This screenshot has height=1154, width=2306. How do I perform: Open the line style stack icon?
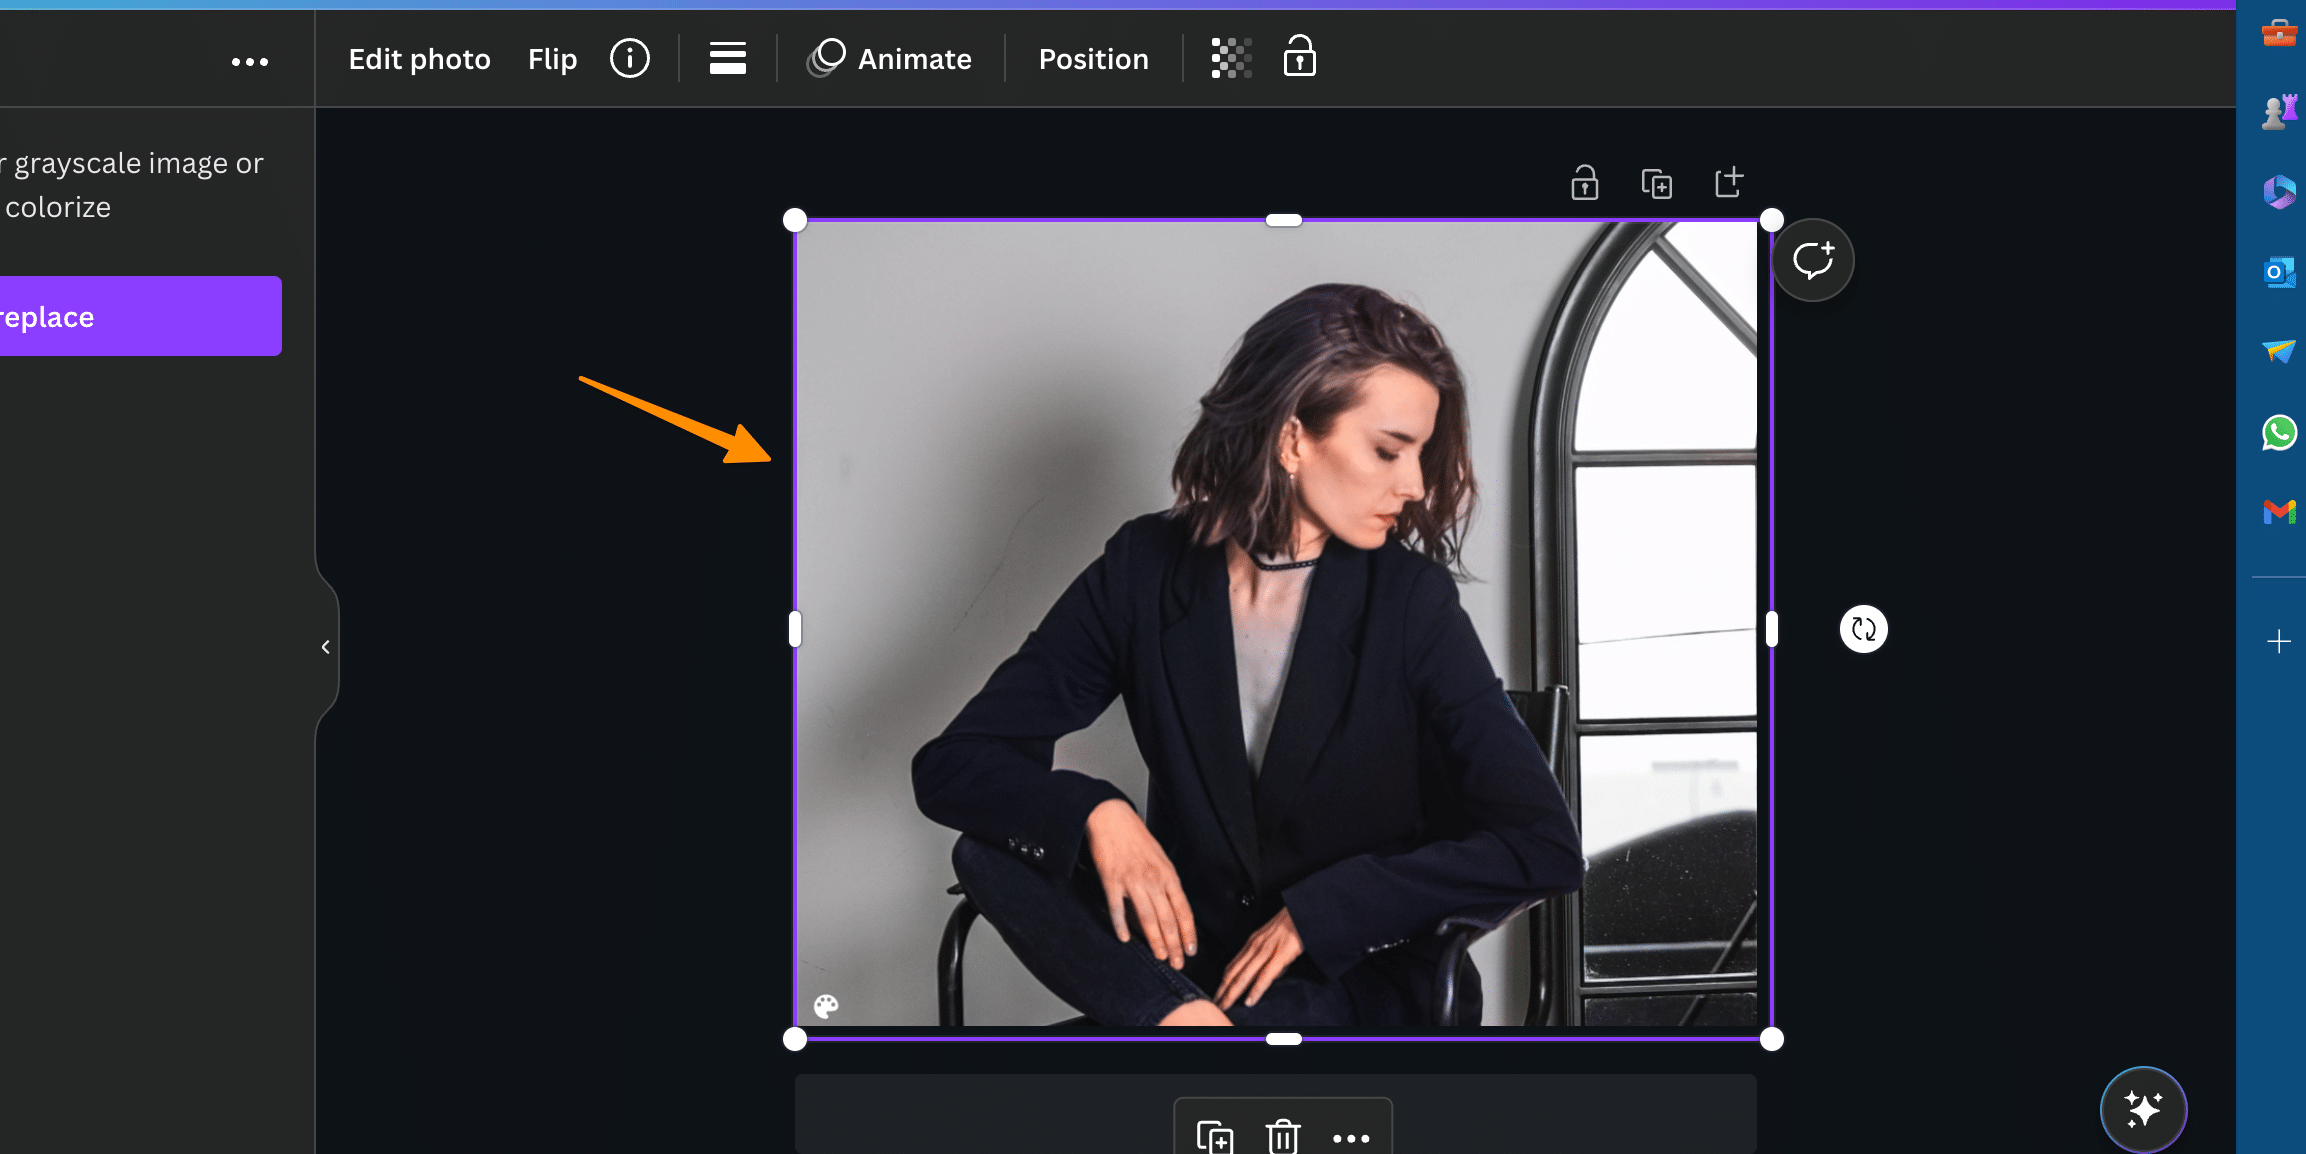coord(728,58)
